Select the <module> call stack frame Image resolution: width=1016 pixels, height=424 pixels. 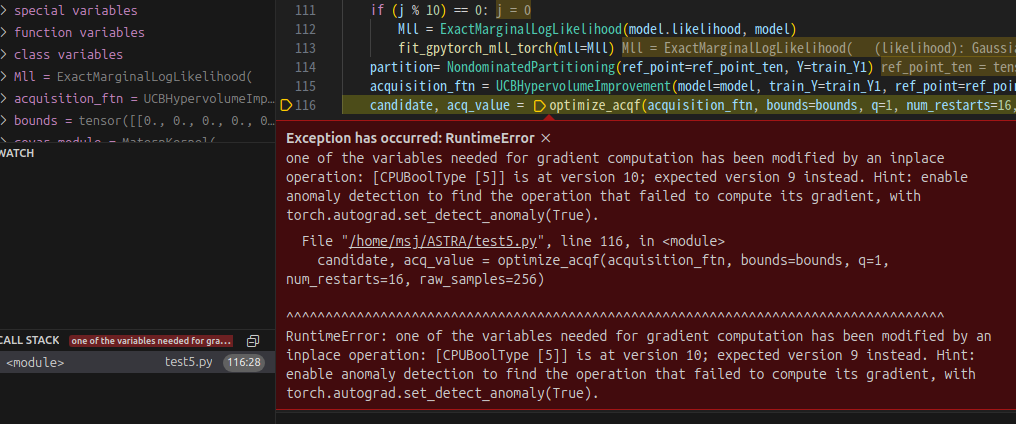pos(137,362)
